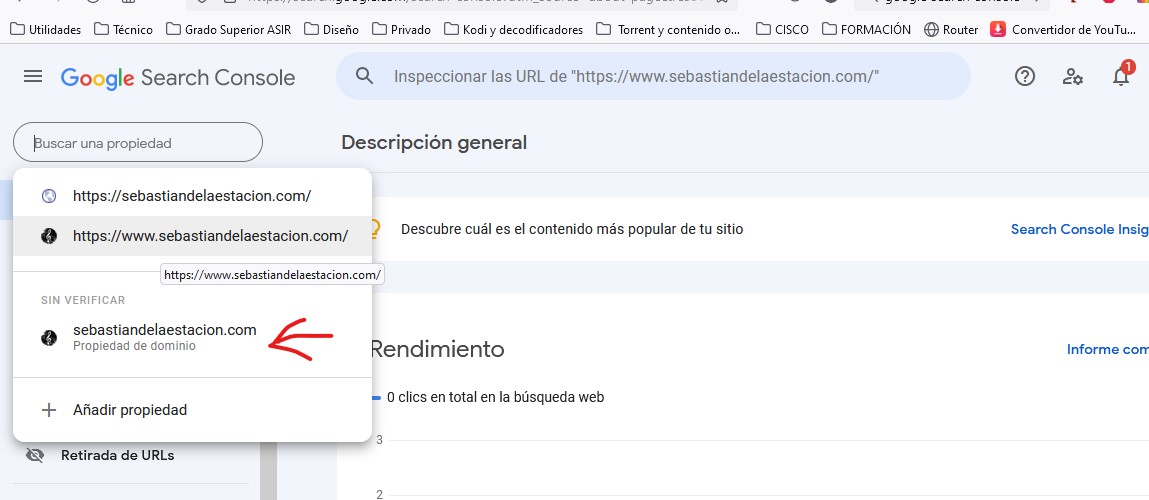Open the Search Console Insights link

click(x=1079, y=229)
